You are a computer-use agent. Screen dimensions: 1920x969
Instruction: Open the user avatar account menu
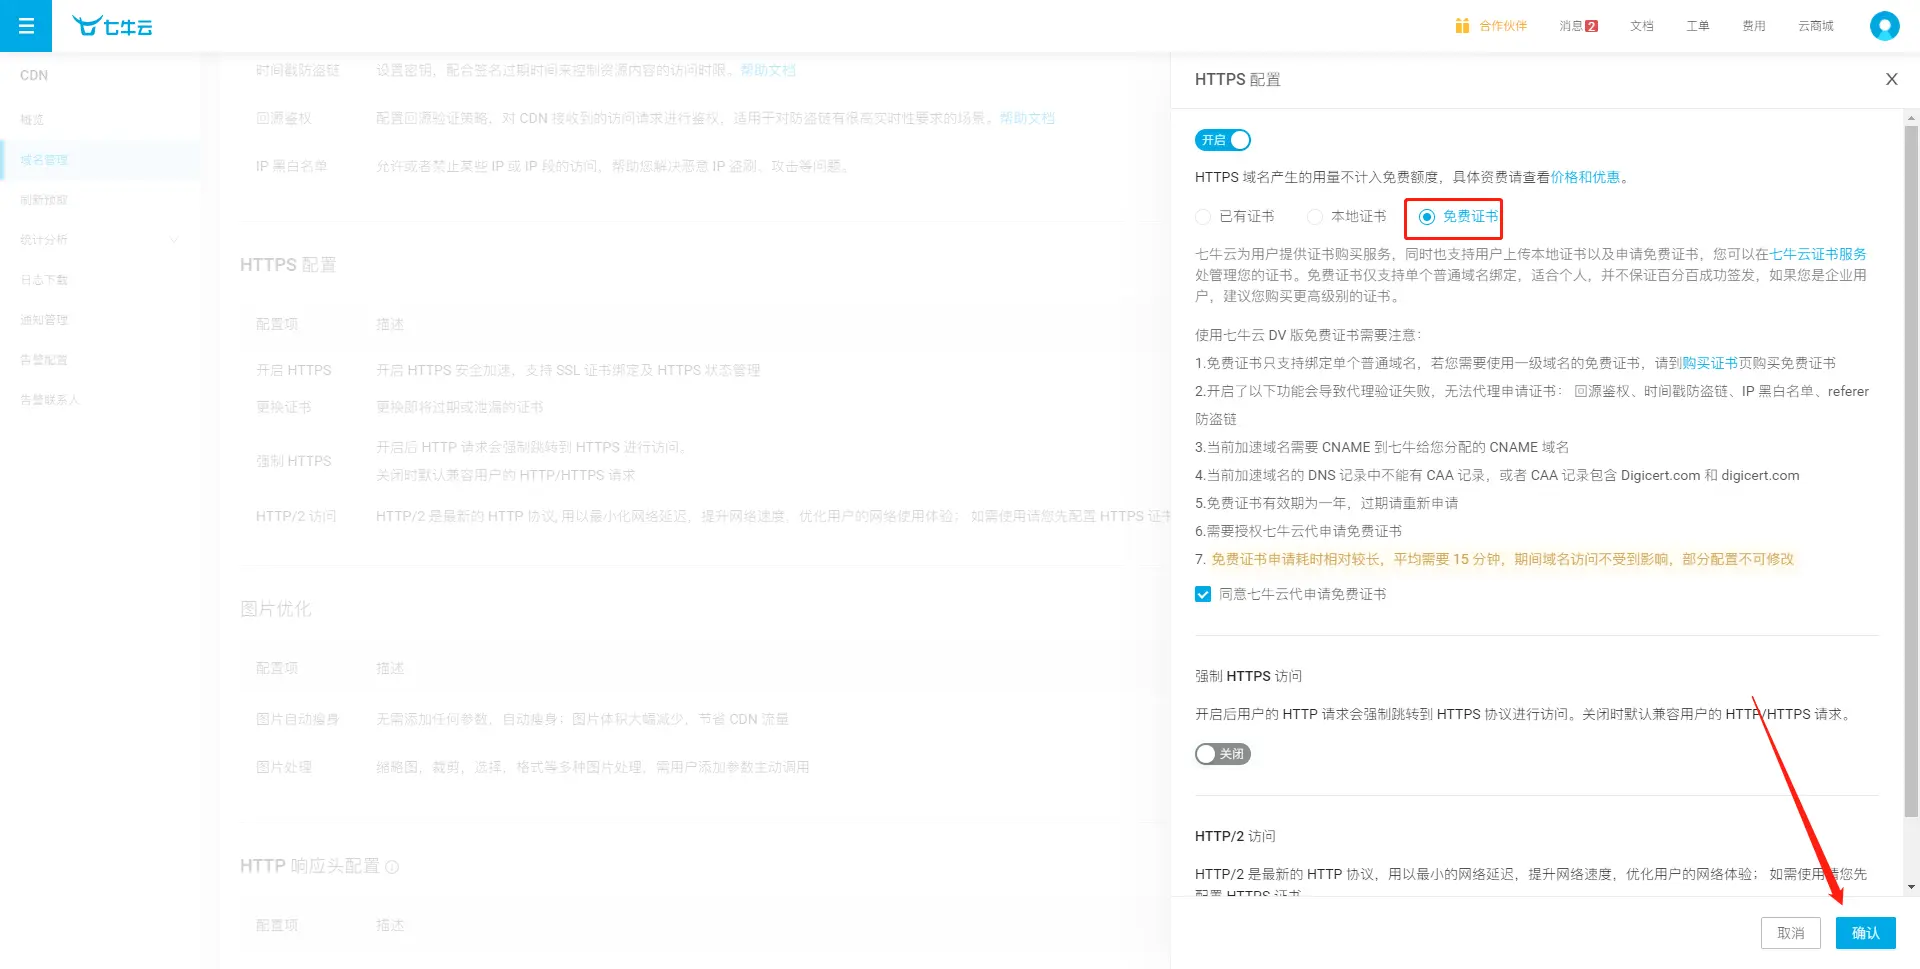[1884, 26]
